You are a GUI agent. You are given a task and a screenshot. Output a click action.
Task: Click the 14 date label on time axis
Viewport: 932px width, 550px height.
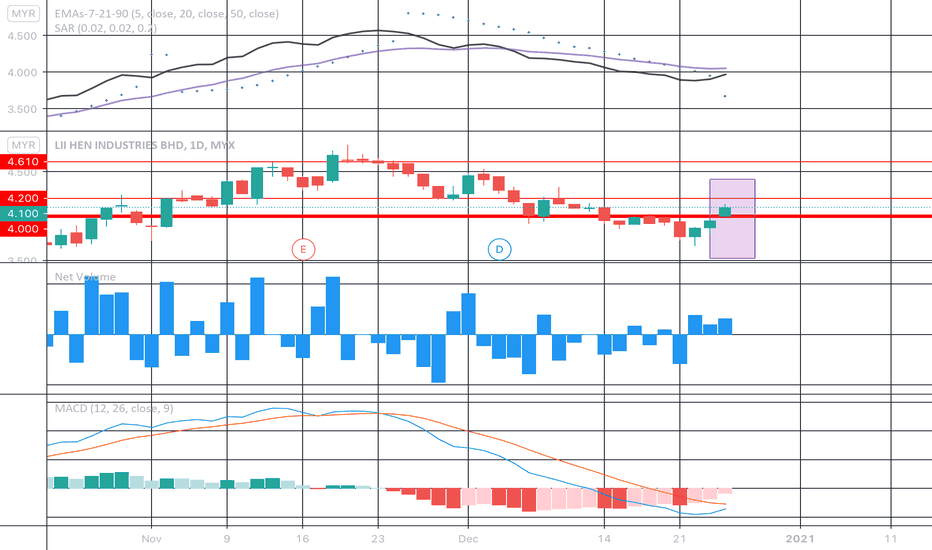click(604, 539)
